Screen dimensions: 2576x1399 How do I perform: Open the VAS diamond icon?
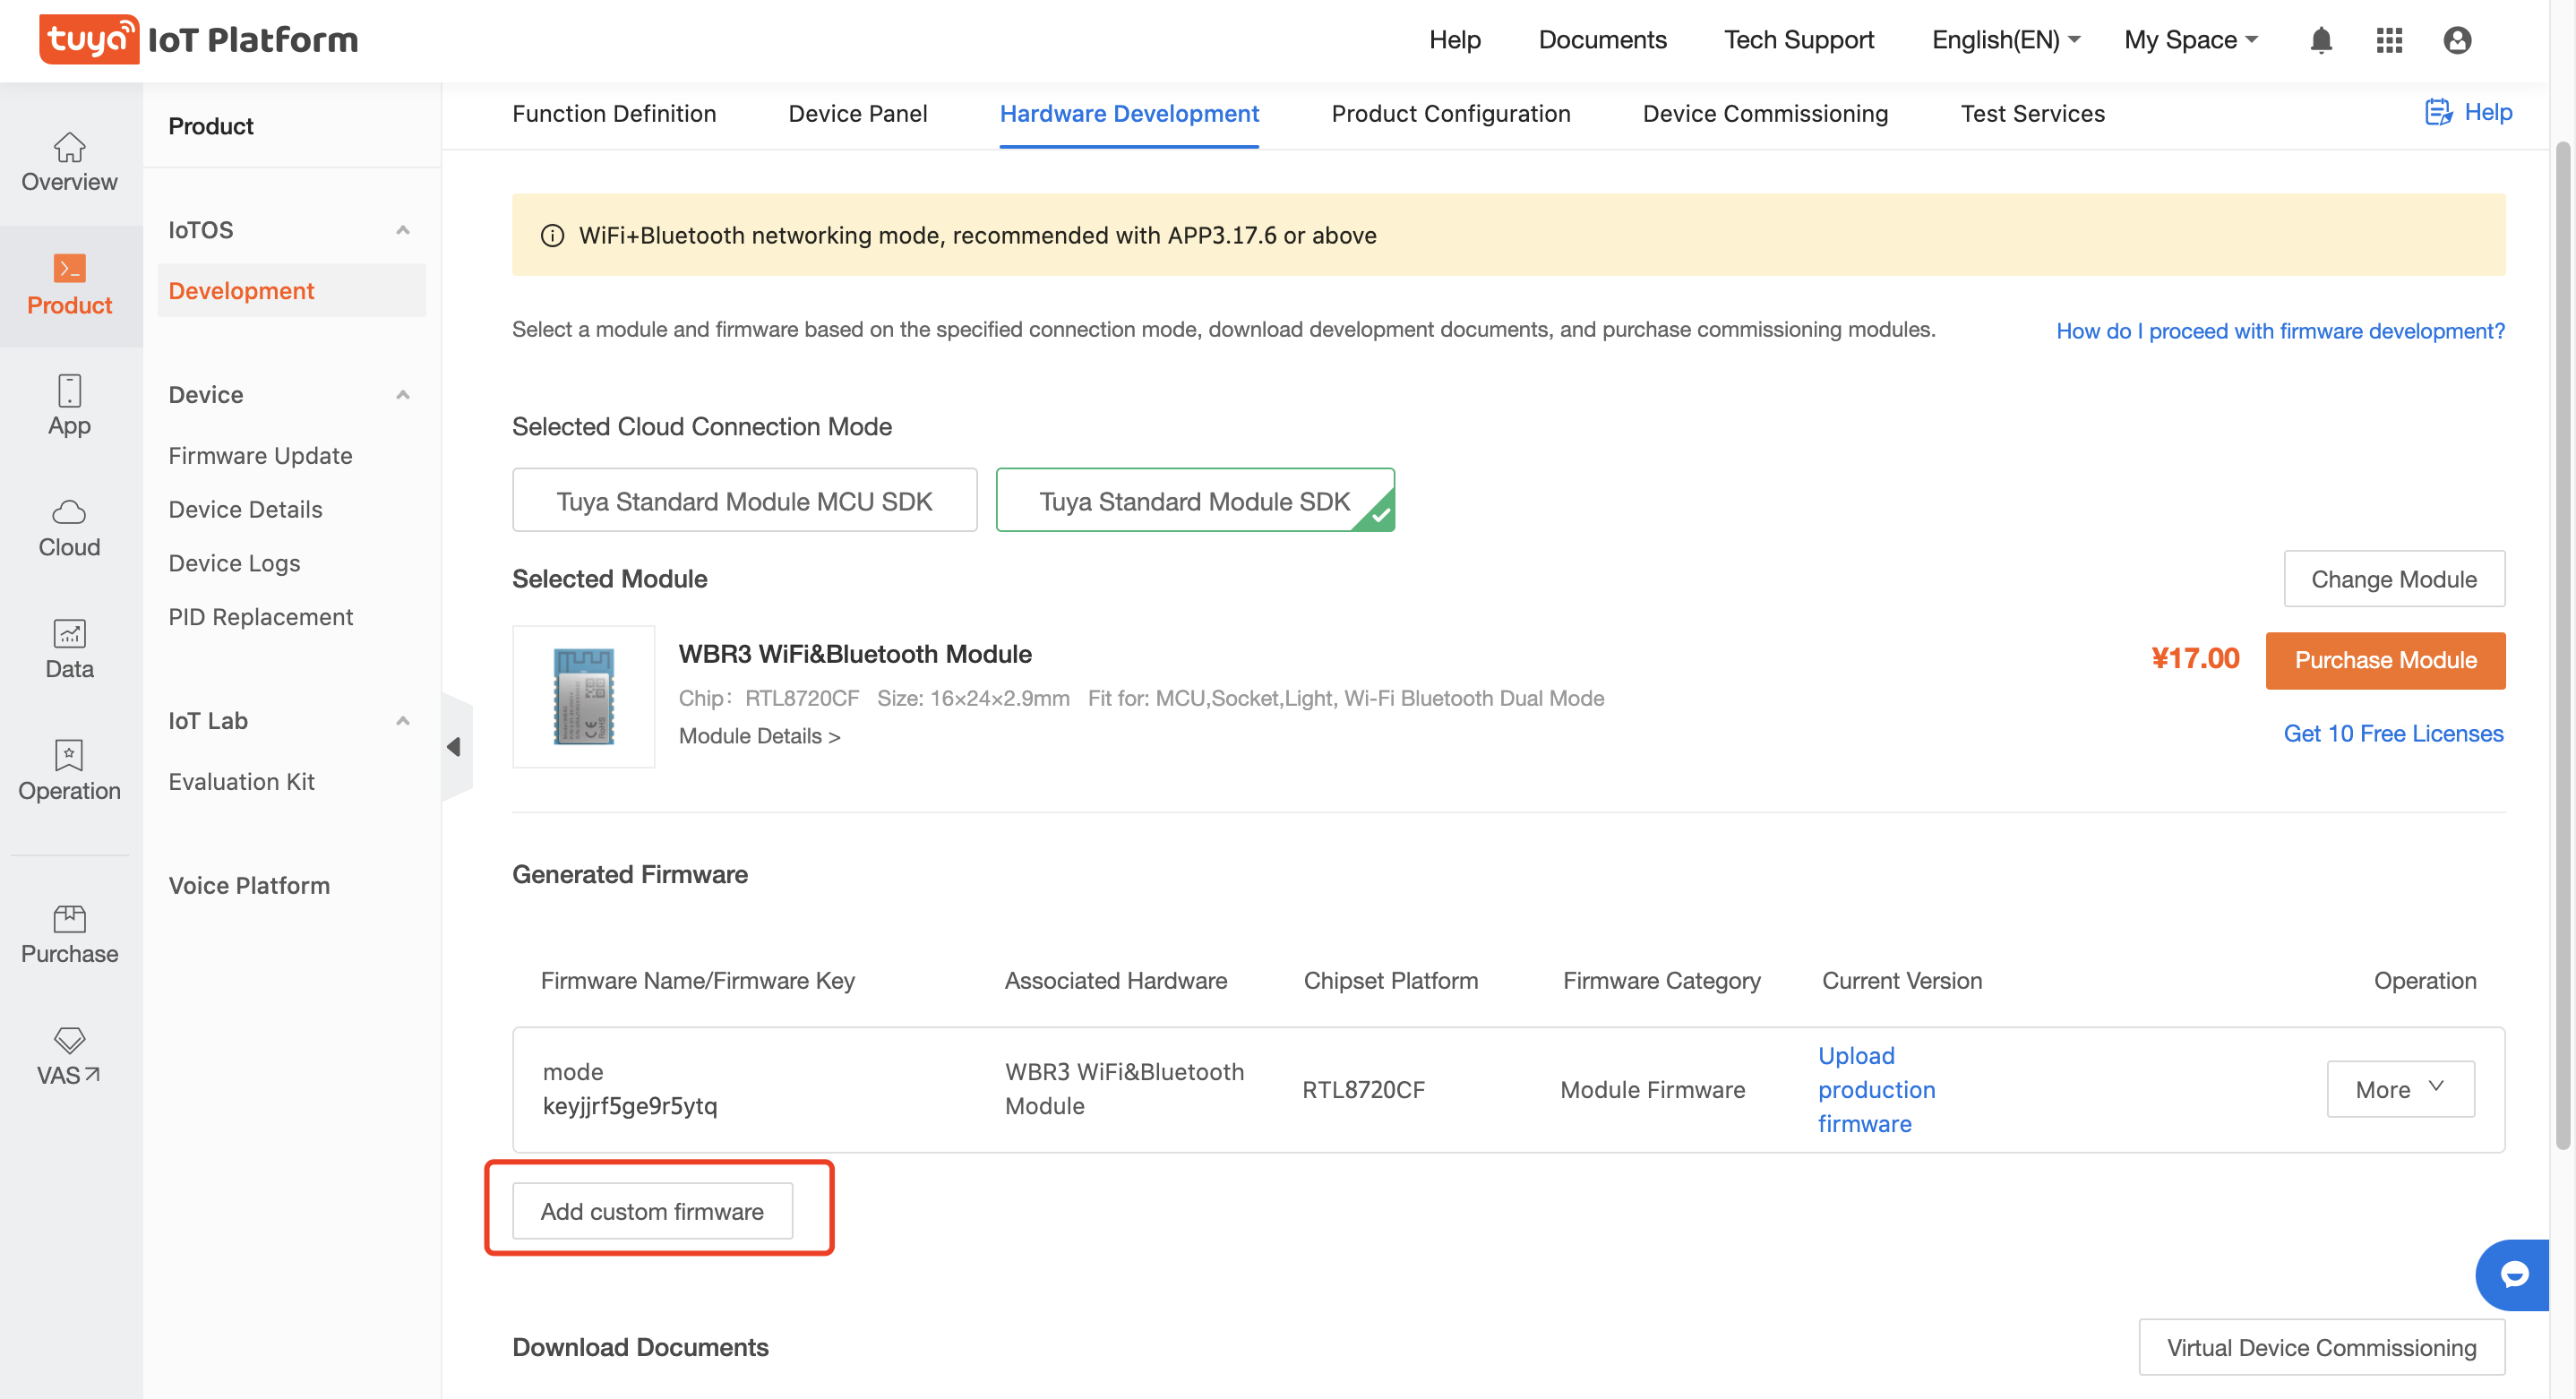[69, 1040]
